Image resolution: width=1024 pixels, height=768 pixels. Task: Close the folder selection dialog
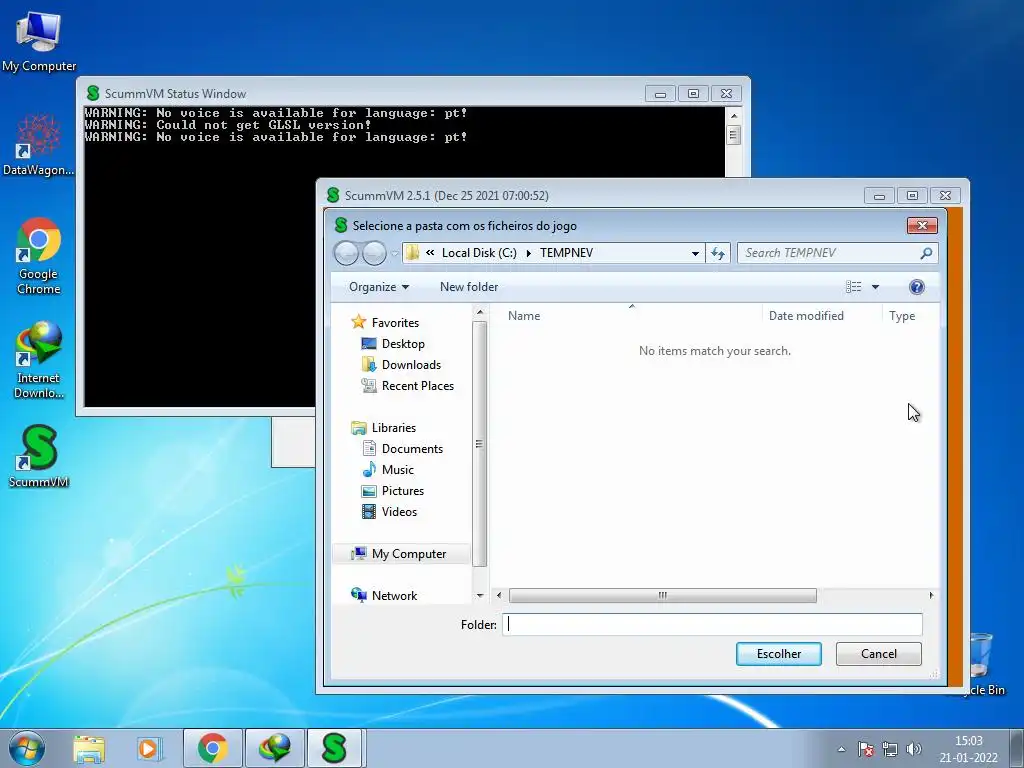click(x=922, y=225)
